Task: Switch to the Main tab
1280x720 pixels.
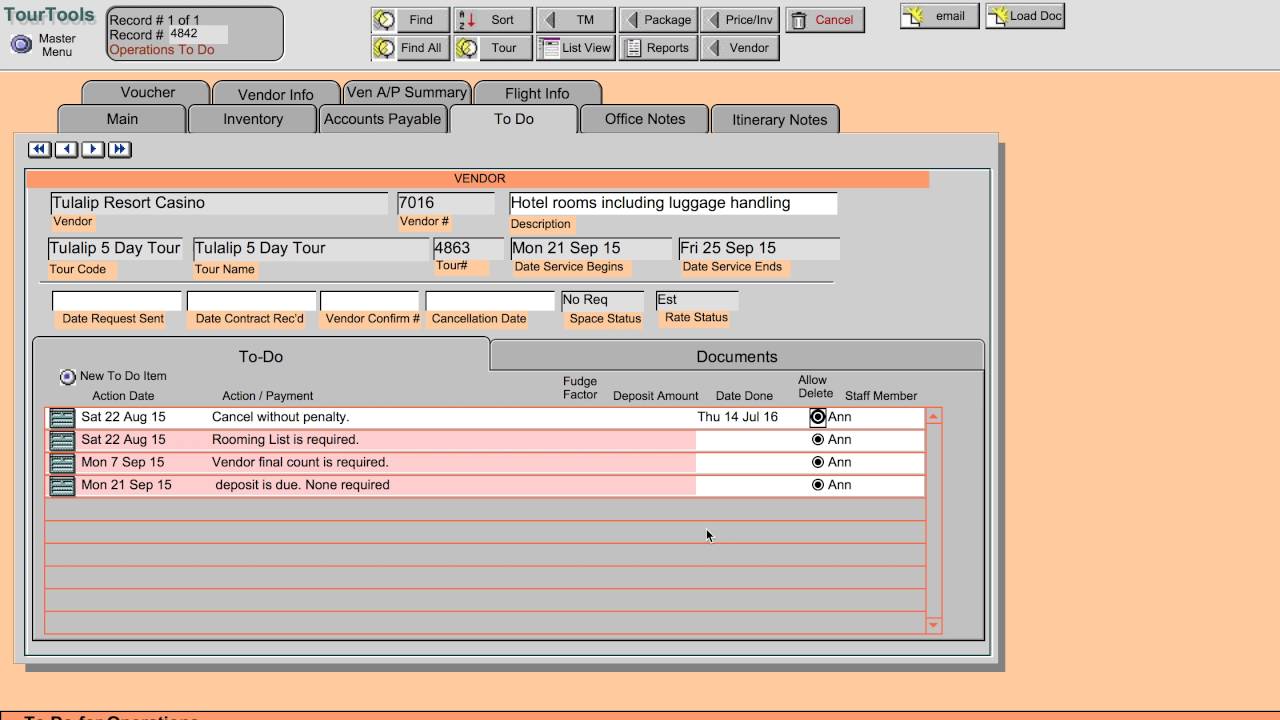Action: click(122, 119)
